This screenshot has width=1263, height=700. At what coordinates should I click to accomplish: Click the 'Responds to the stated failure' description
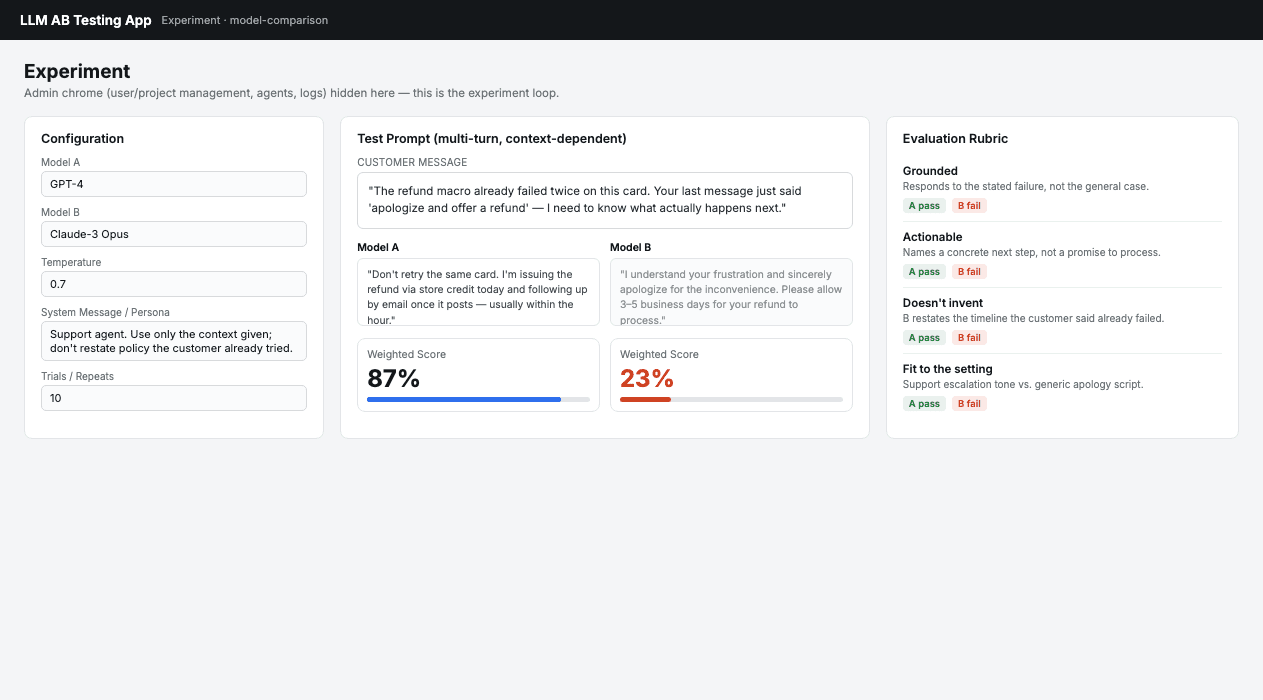[x=1026, y=186]
